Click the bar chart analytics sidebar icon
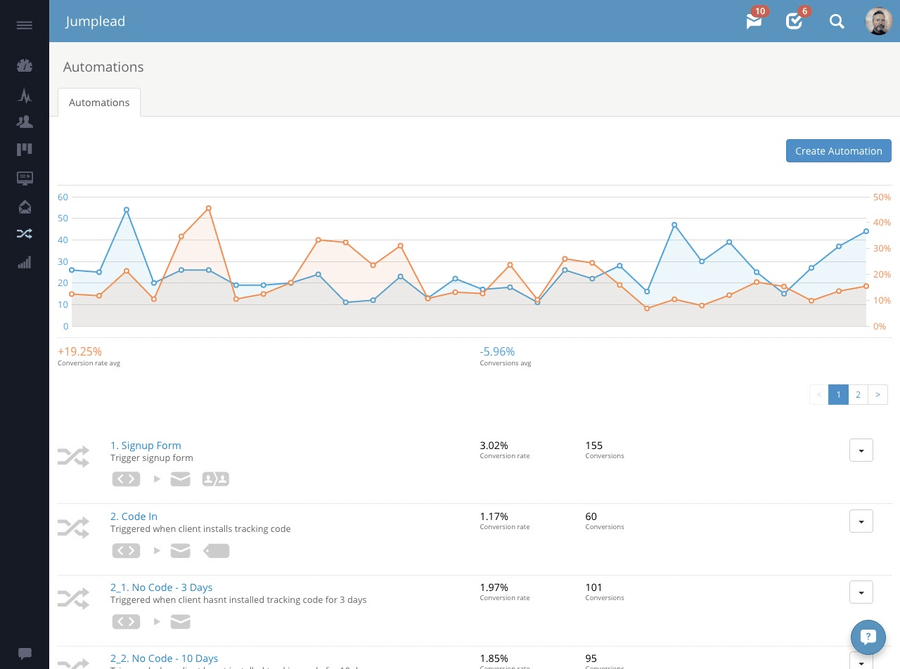Viewport: 900px width, 669px height. [x=24, y=263]
